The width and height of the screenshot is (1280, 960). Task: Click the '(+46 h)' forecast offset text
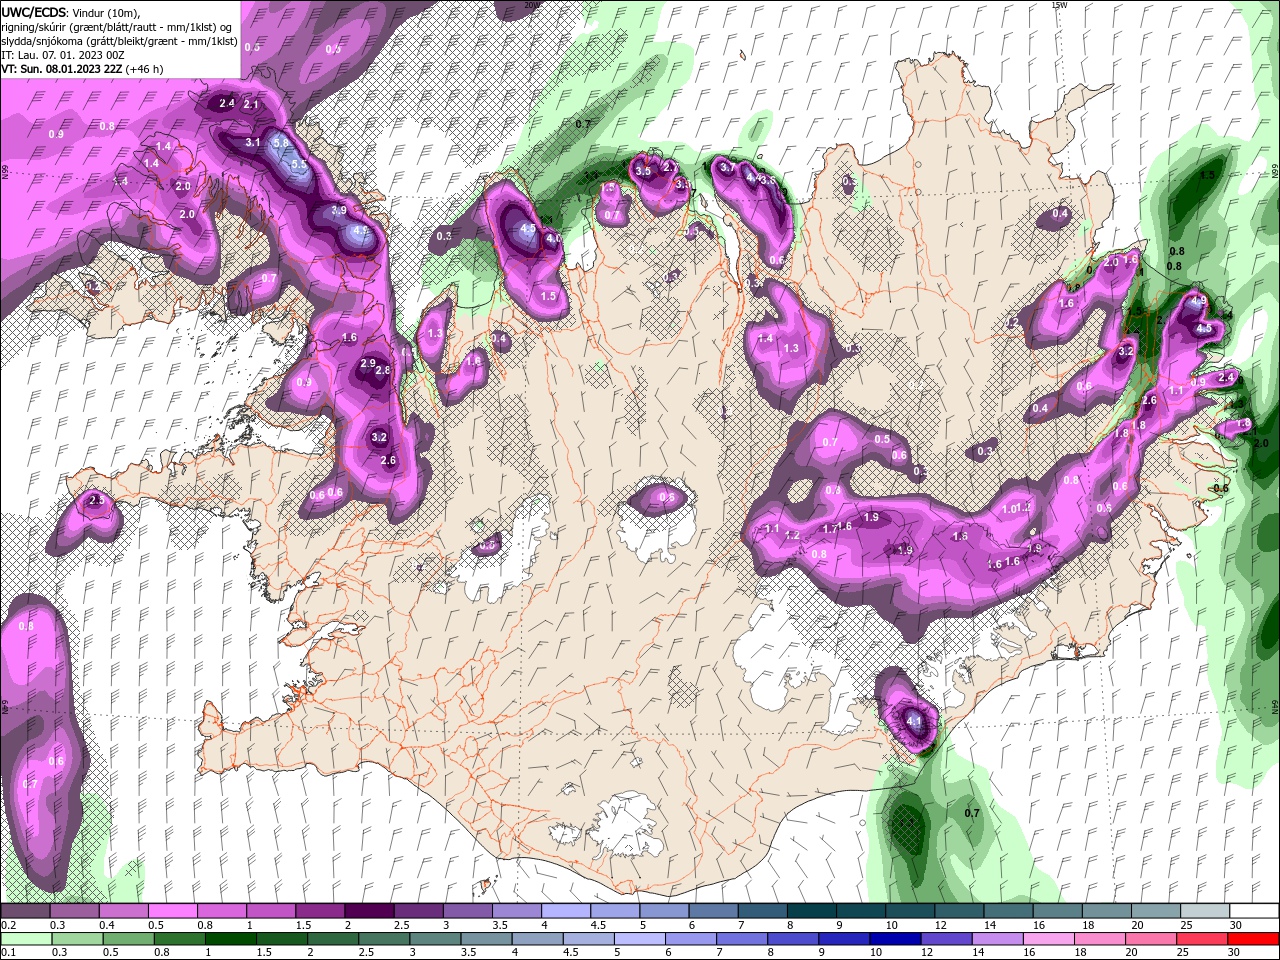pyautogui.click(x=145, y=69)
